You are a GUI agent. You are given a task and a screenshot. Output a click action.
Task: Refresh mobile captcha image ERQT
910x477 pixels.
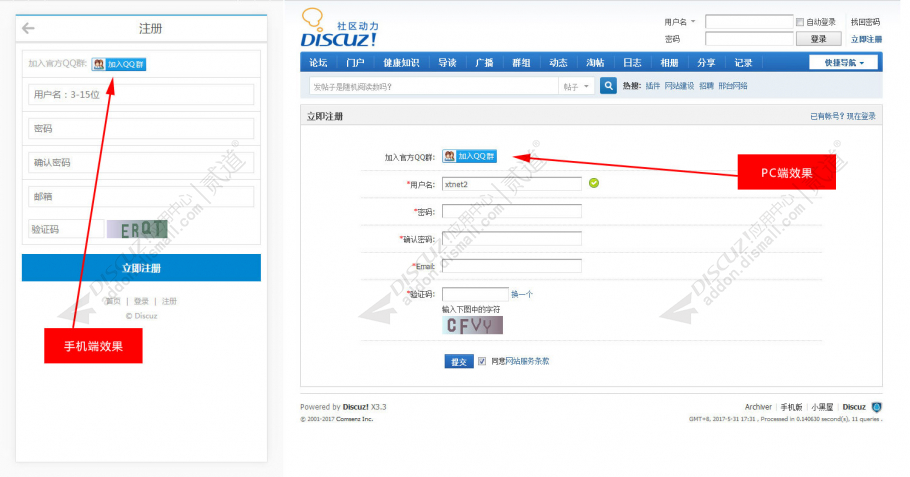click(137, 229)
